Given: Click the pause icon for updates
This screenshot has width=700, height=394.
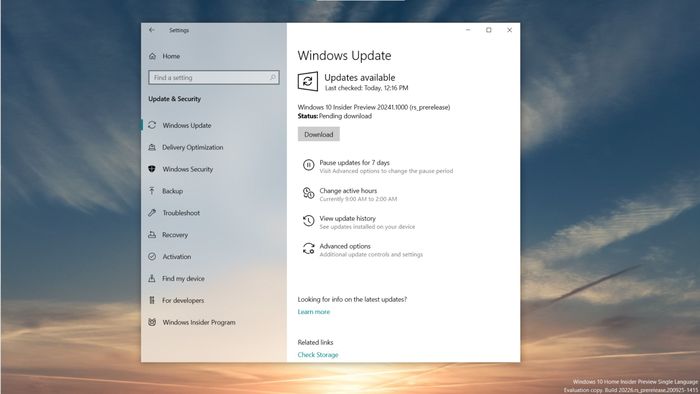Looking at the screenshot, I should [308, 165].
